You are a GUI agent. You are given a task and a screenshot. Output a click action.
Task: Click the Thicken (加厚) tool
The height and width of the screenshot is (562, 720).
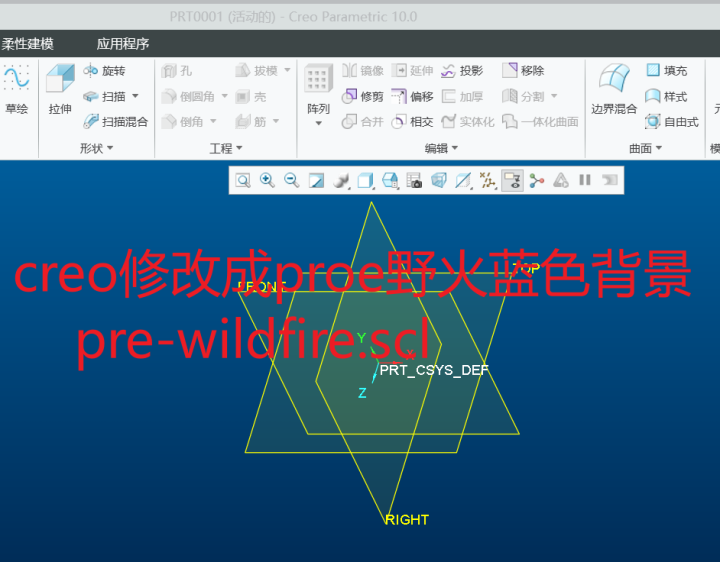tap(462, 96)
